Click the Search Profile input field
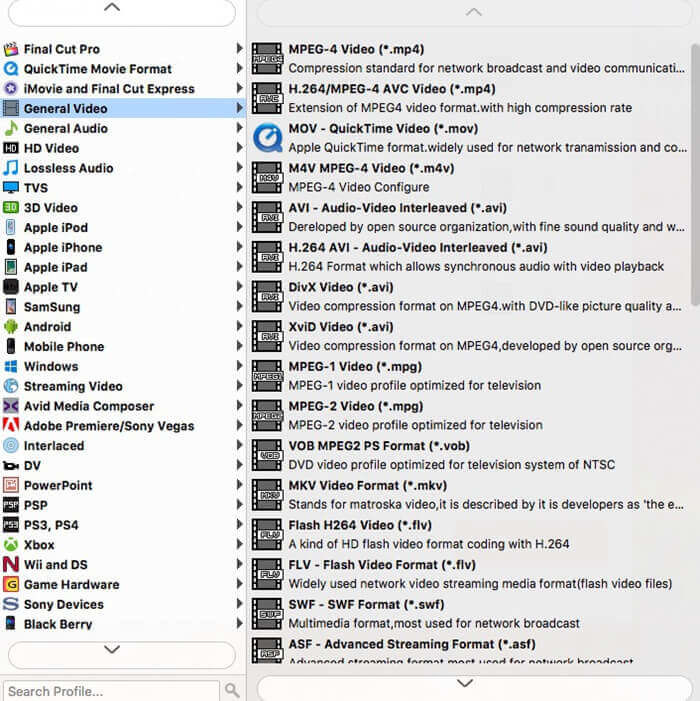The height and width of the screenshot is (701, 700). [111, 691]
